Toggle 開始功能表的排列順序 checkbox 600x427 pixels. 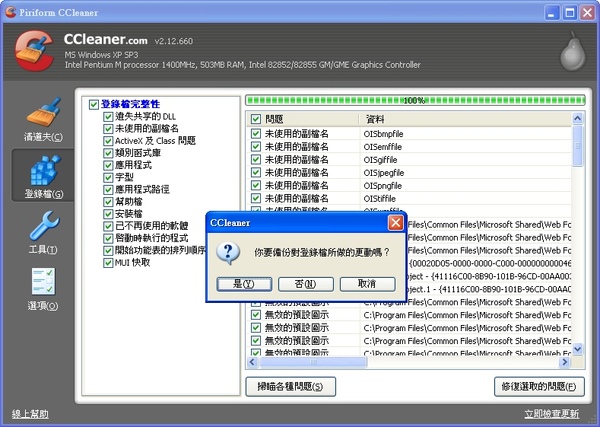pyautogui.click(x=108, y=251)
